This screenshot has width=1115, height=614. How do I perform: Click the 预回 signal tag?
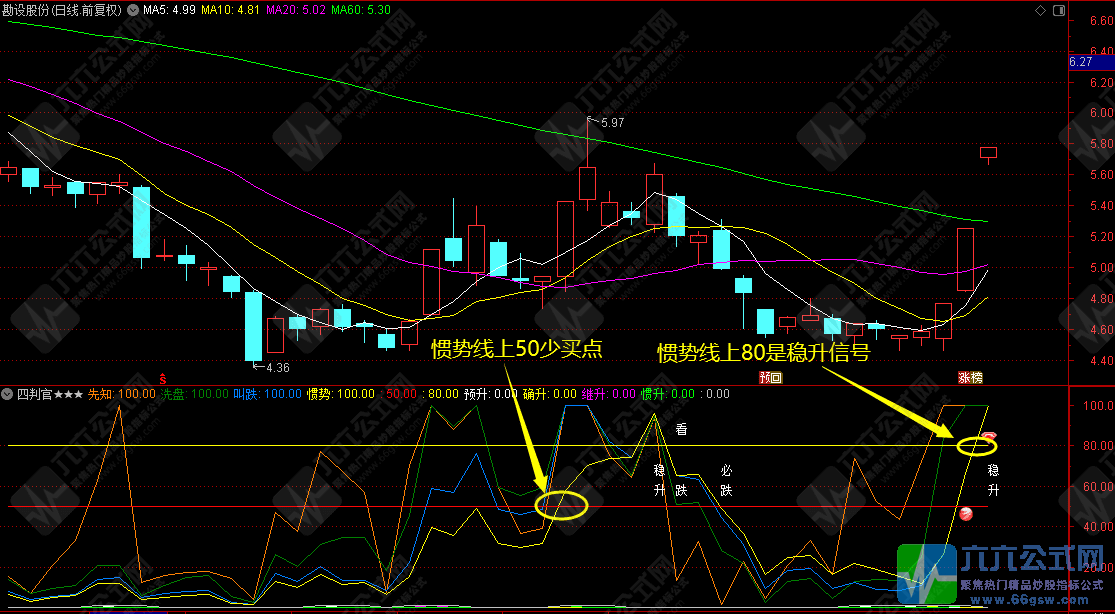click(x=769, y=378)
